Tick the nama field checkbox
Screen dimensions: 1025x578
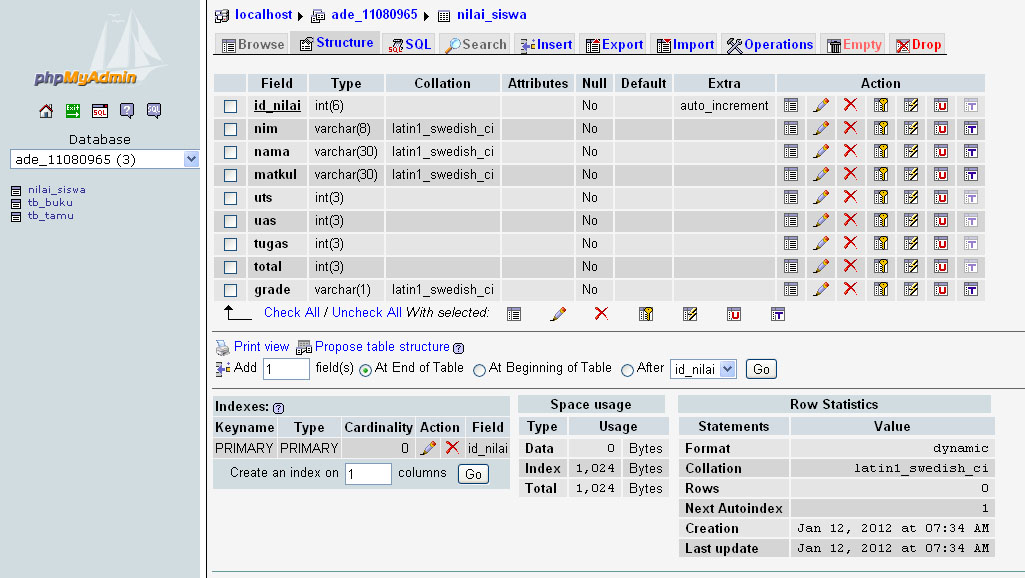click(230, 152)
